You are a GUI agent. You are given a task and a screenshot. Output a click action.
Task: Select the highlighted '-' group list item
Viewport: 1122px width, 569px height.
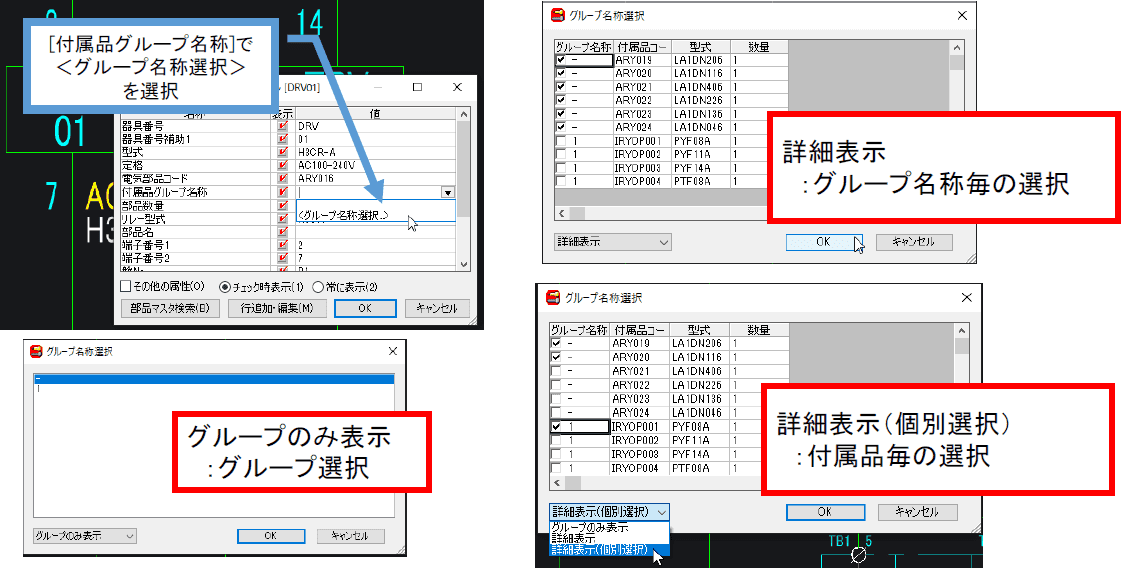tap(214, 379)
